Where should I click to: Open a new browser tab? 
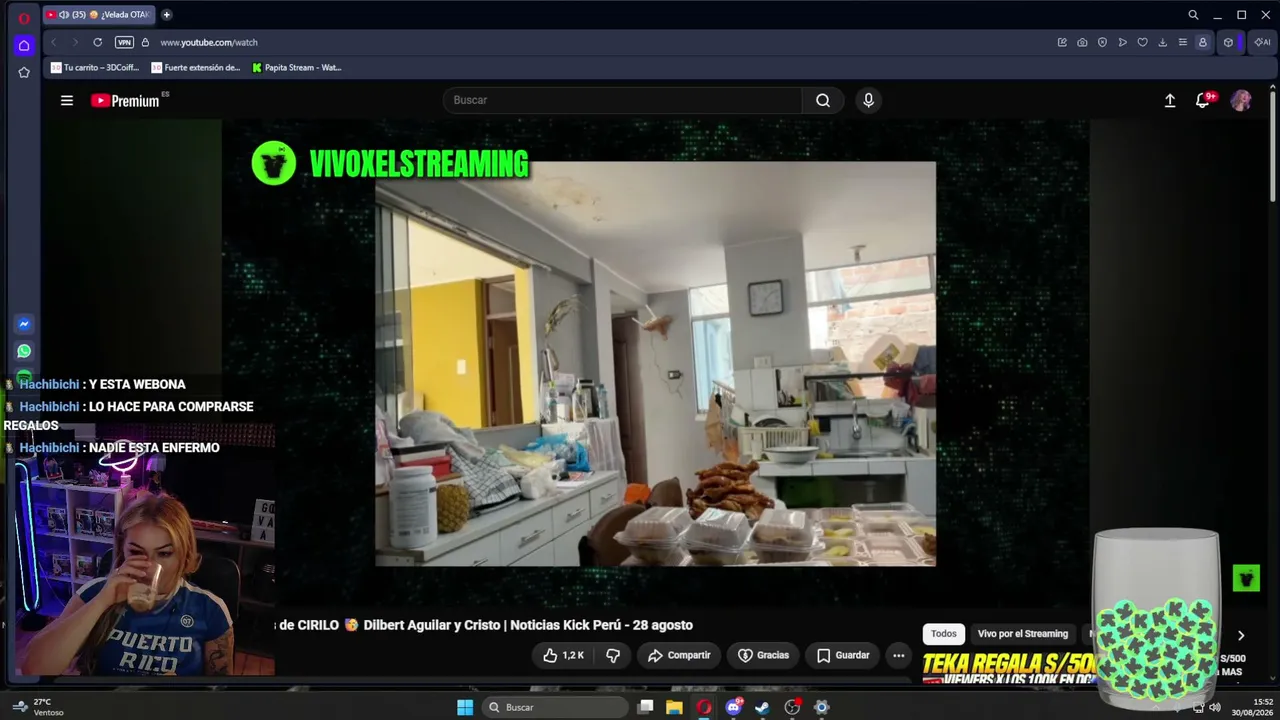point(166,15)
